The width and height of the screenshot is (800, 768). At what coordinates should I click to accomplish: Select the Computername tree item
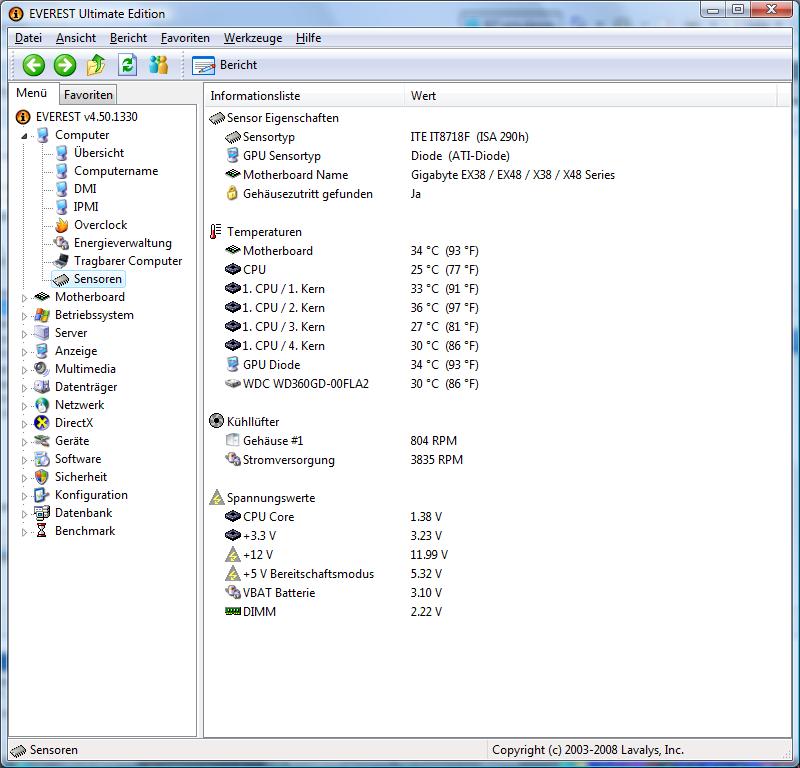coord(116,171)
